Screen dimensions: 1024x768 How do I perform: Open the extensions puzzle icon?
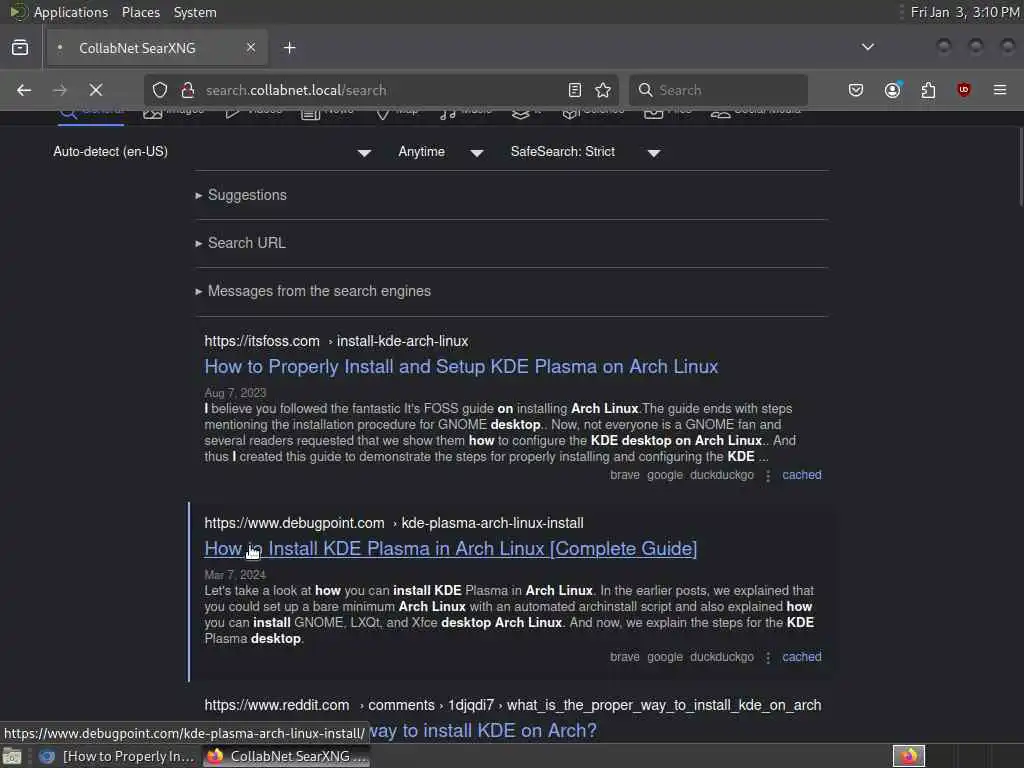tap(928, 90)
